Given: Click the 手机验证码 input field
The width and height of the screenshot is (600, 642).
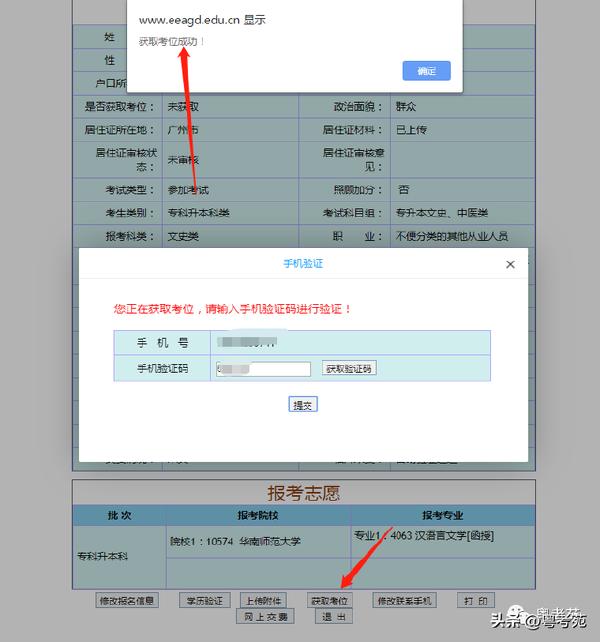Looking at the screenshot, I should pyautogui.click(x=263, y=369).
